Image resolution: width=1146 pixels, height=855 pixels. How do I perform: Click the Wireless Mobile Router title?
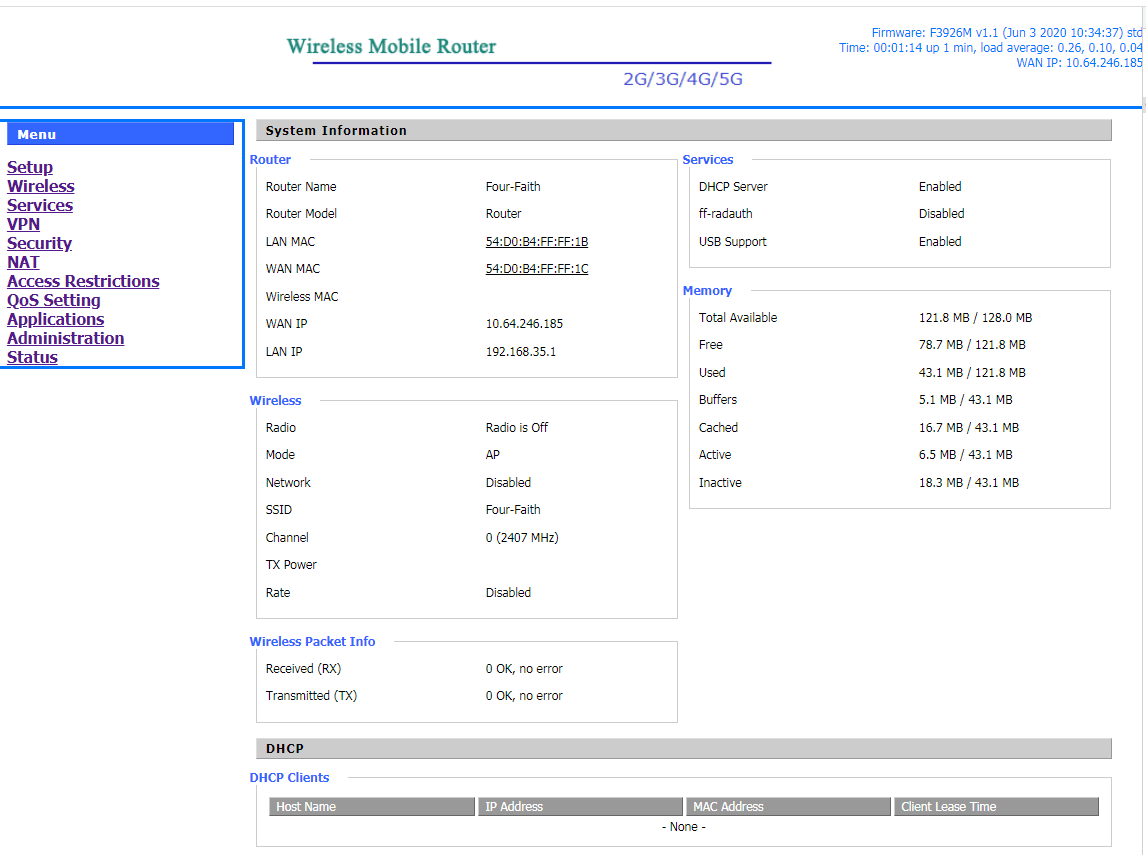point(391,47)
